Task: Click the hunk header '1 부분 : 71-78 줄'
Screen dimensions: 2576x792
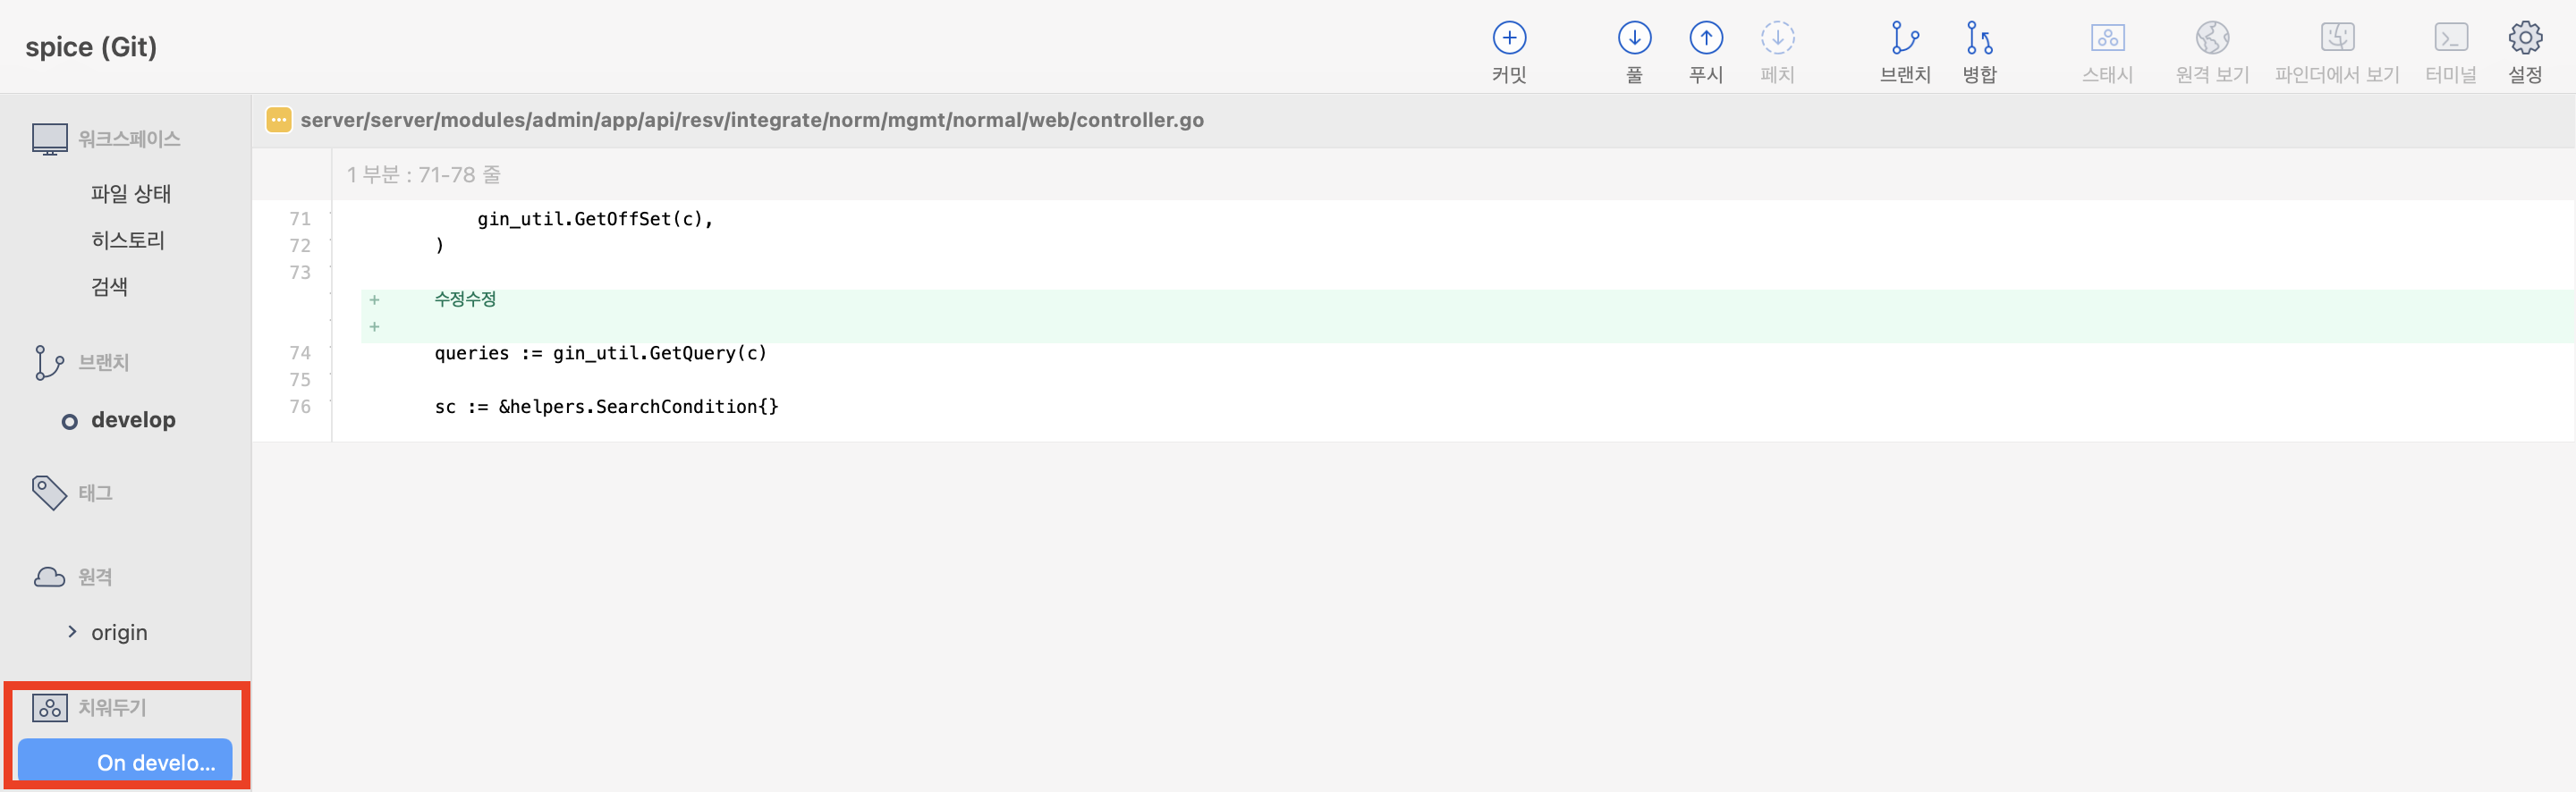Action: click(x=424, y=175)
